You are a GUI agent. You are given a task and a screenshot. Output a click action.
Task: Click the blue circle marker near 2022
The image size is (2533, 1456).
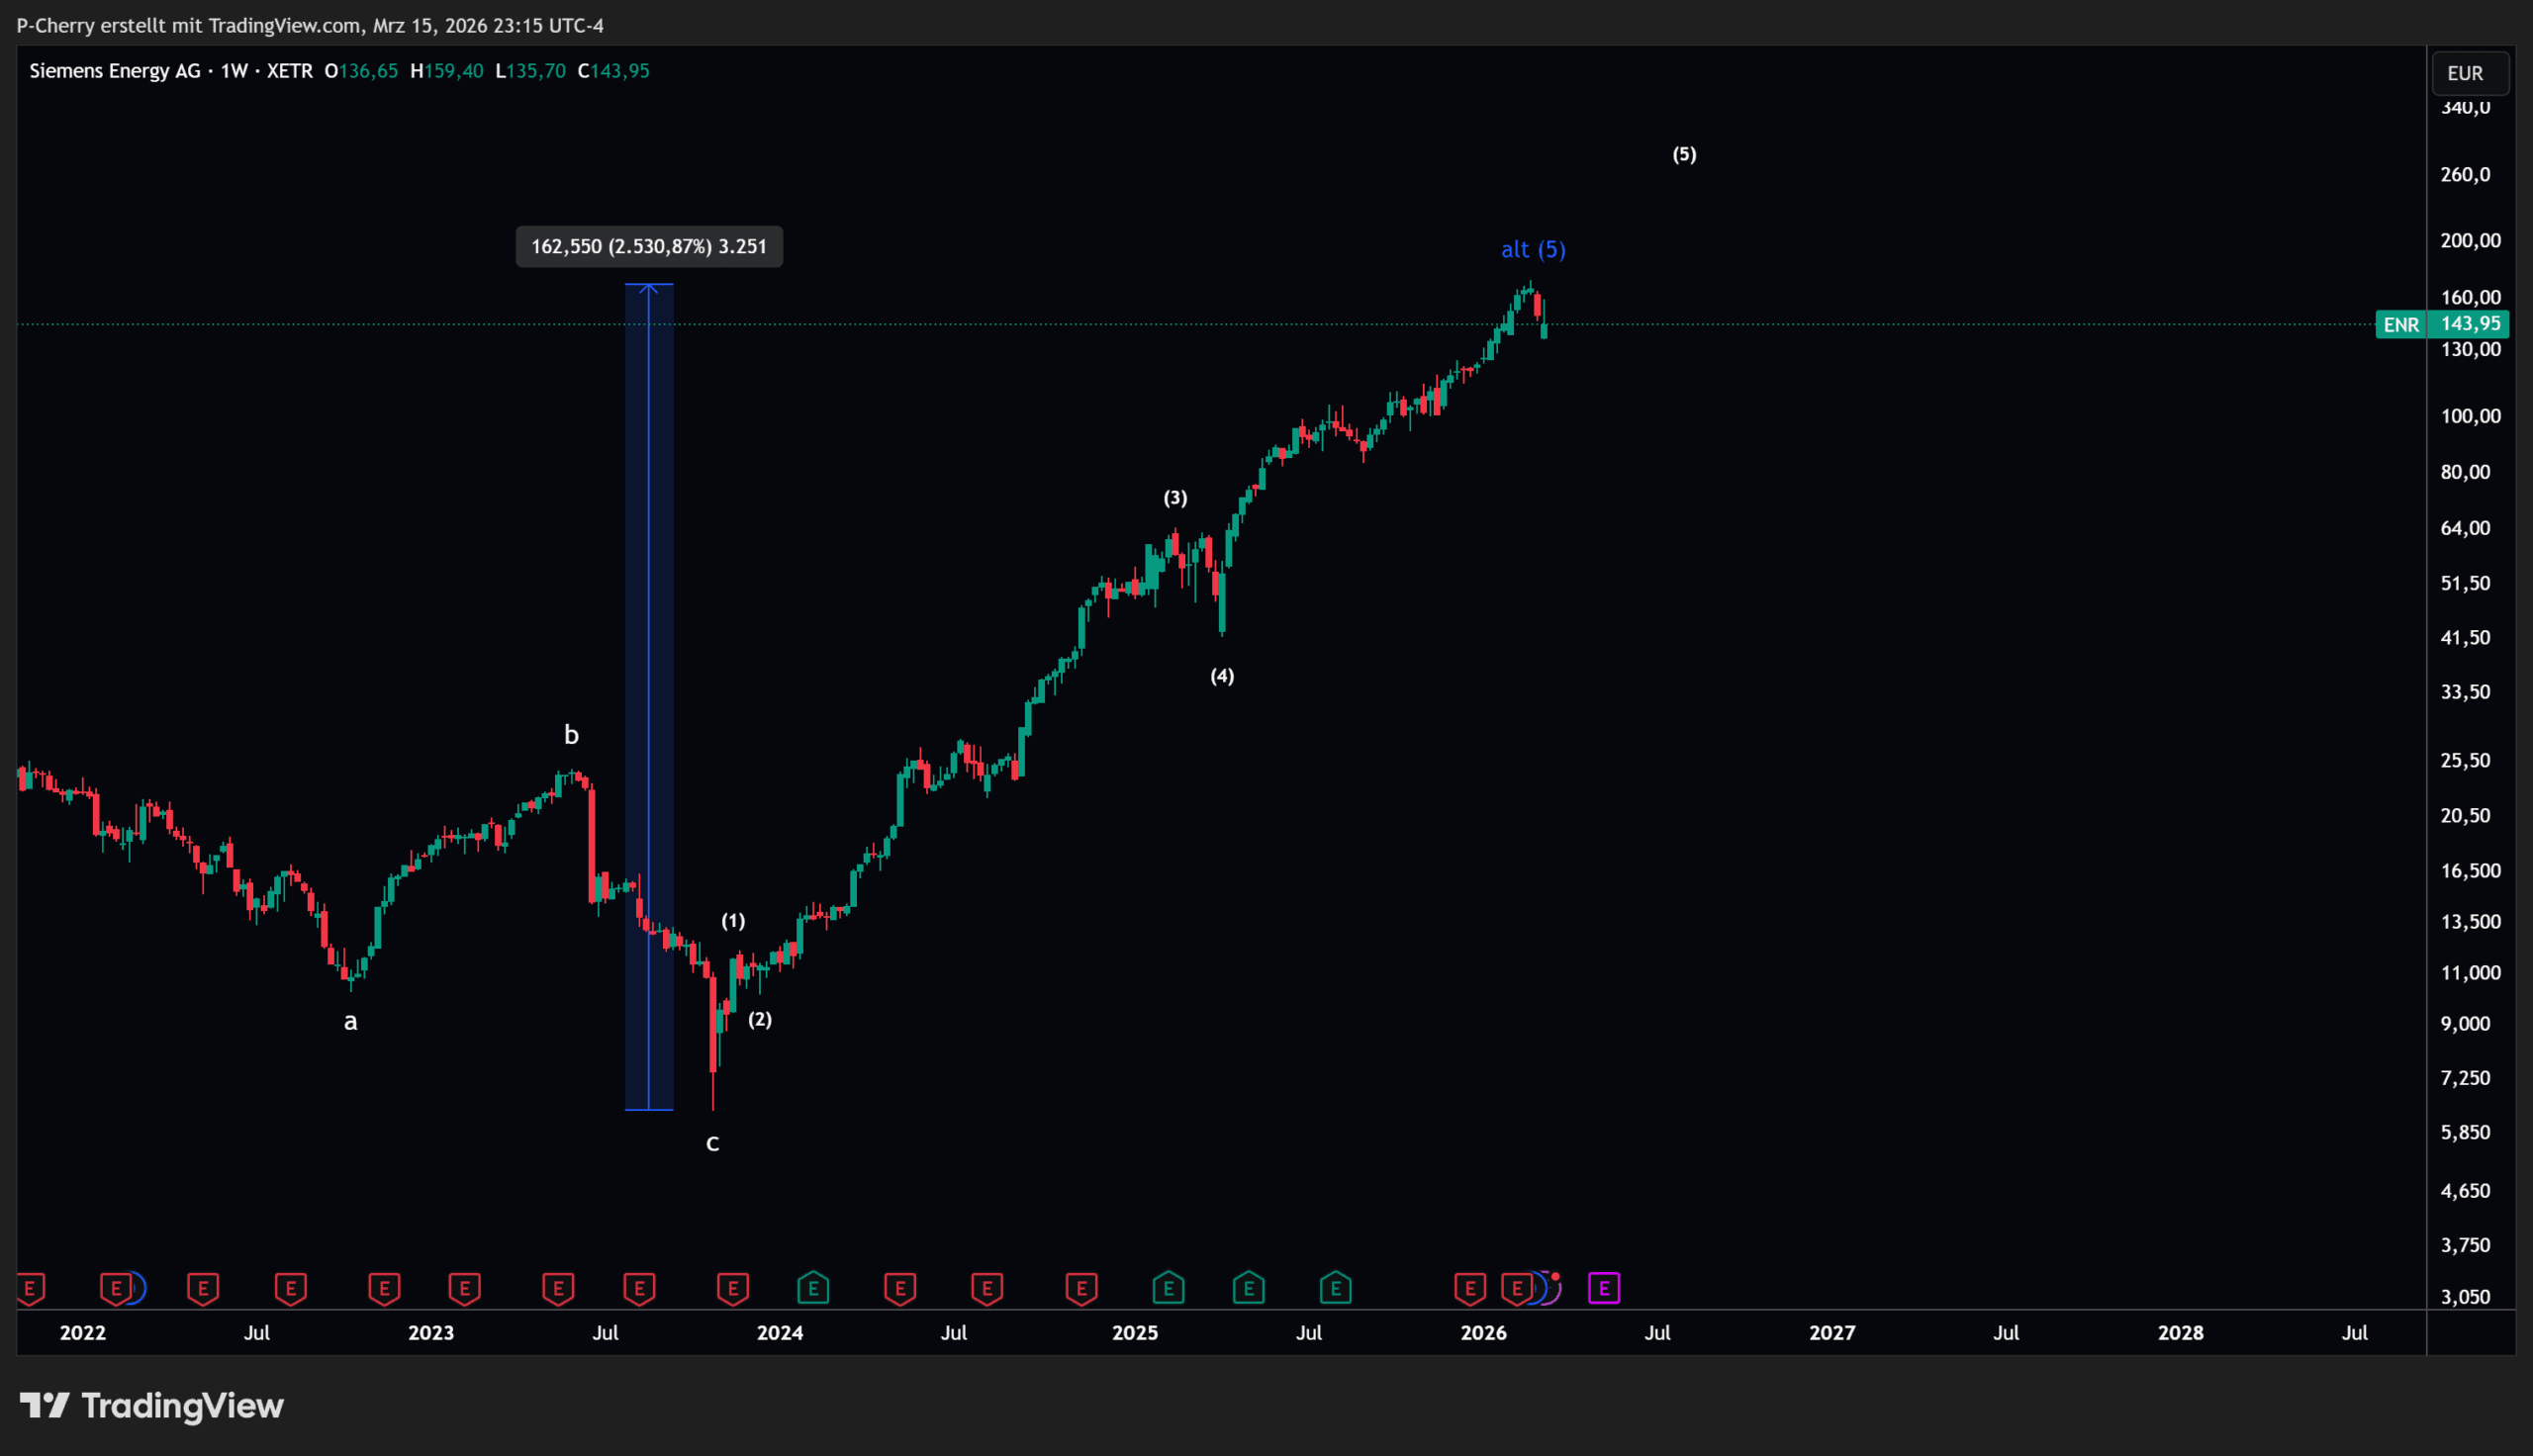tap(138, 1288)
